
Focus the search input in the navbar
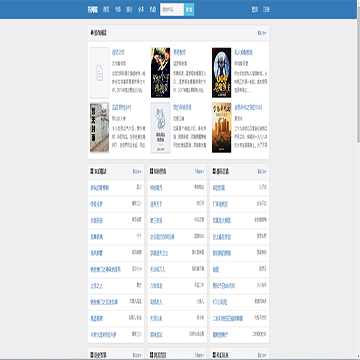point(172,10)
